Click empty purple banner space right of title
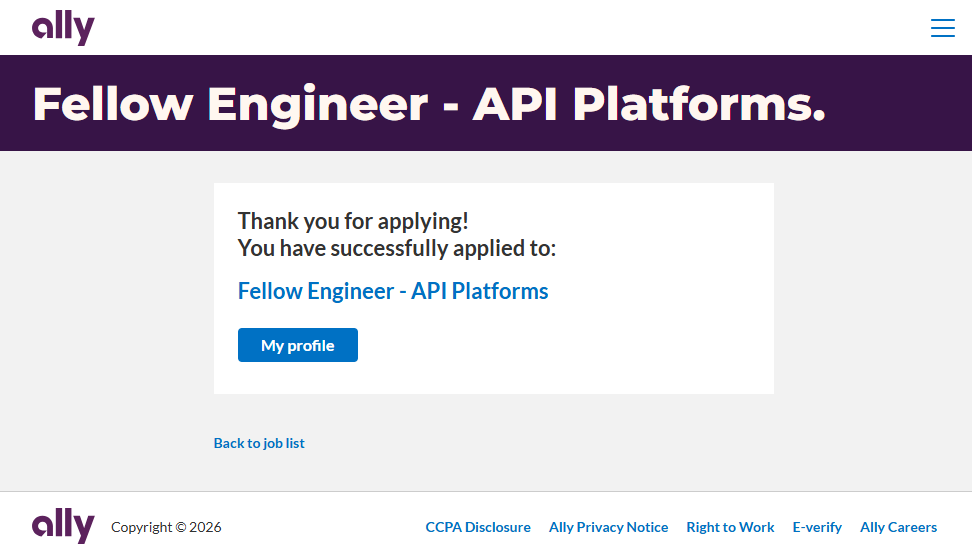 pos(900,104)
